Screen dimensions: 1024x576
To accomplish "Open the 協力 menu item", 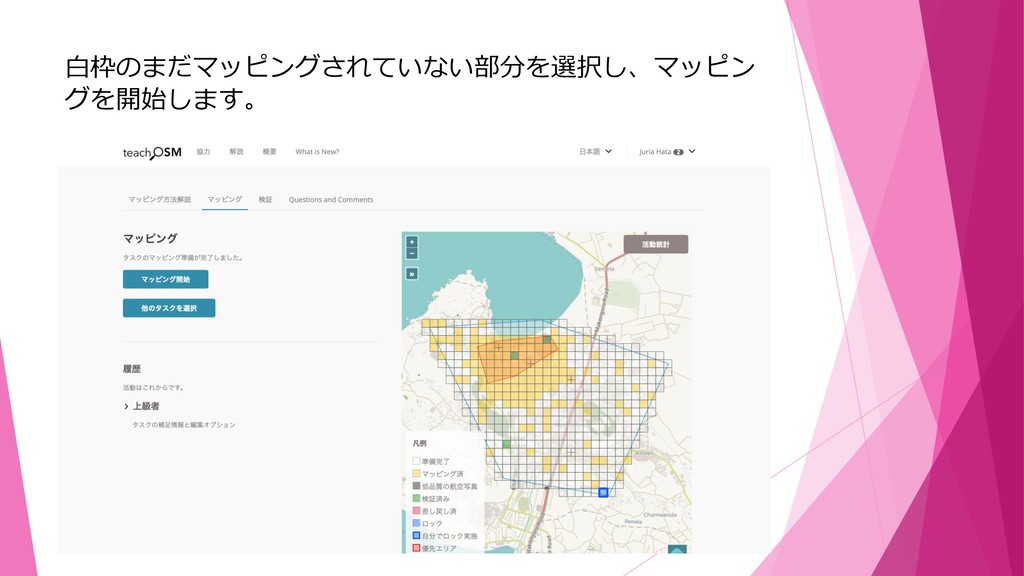I will click(x=203, y=152).
